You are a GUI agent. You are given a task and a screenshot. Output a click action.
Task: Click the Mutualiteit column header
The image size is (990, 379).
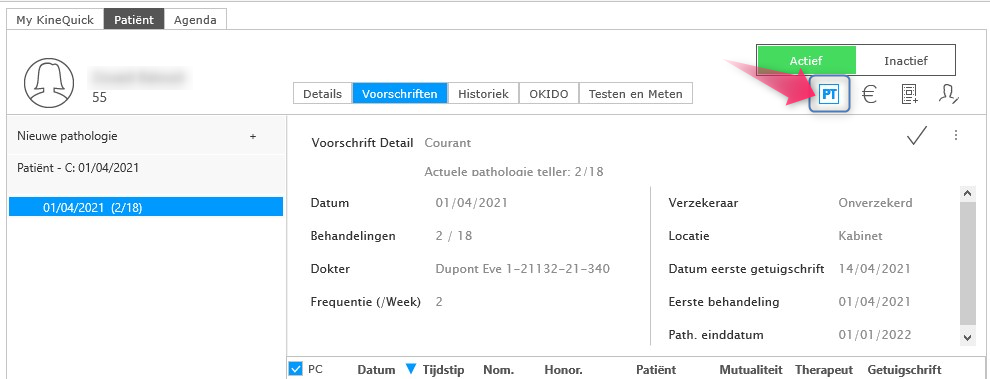[751, 370]
